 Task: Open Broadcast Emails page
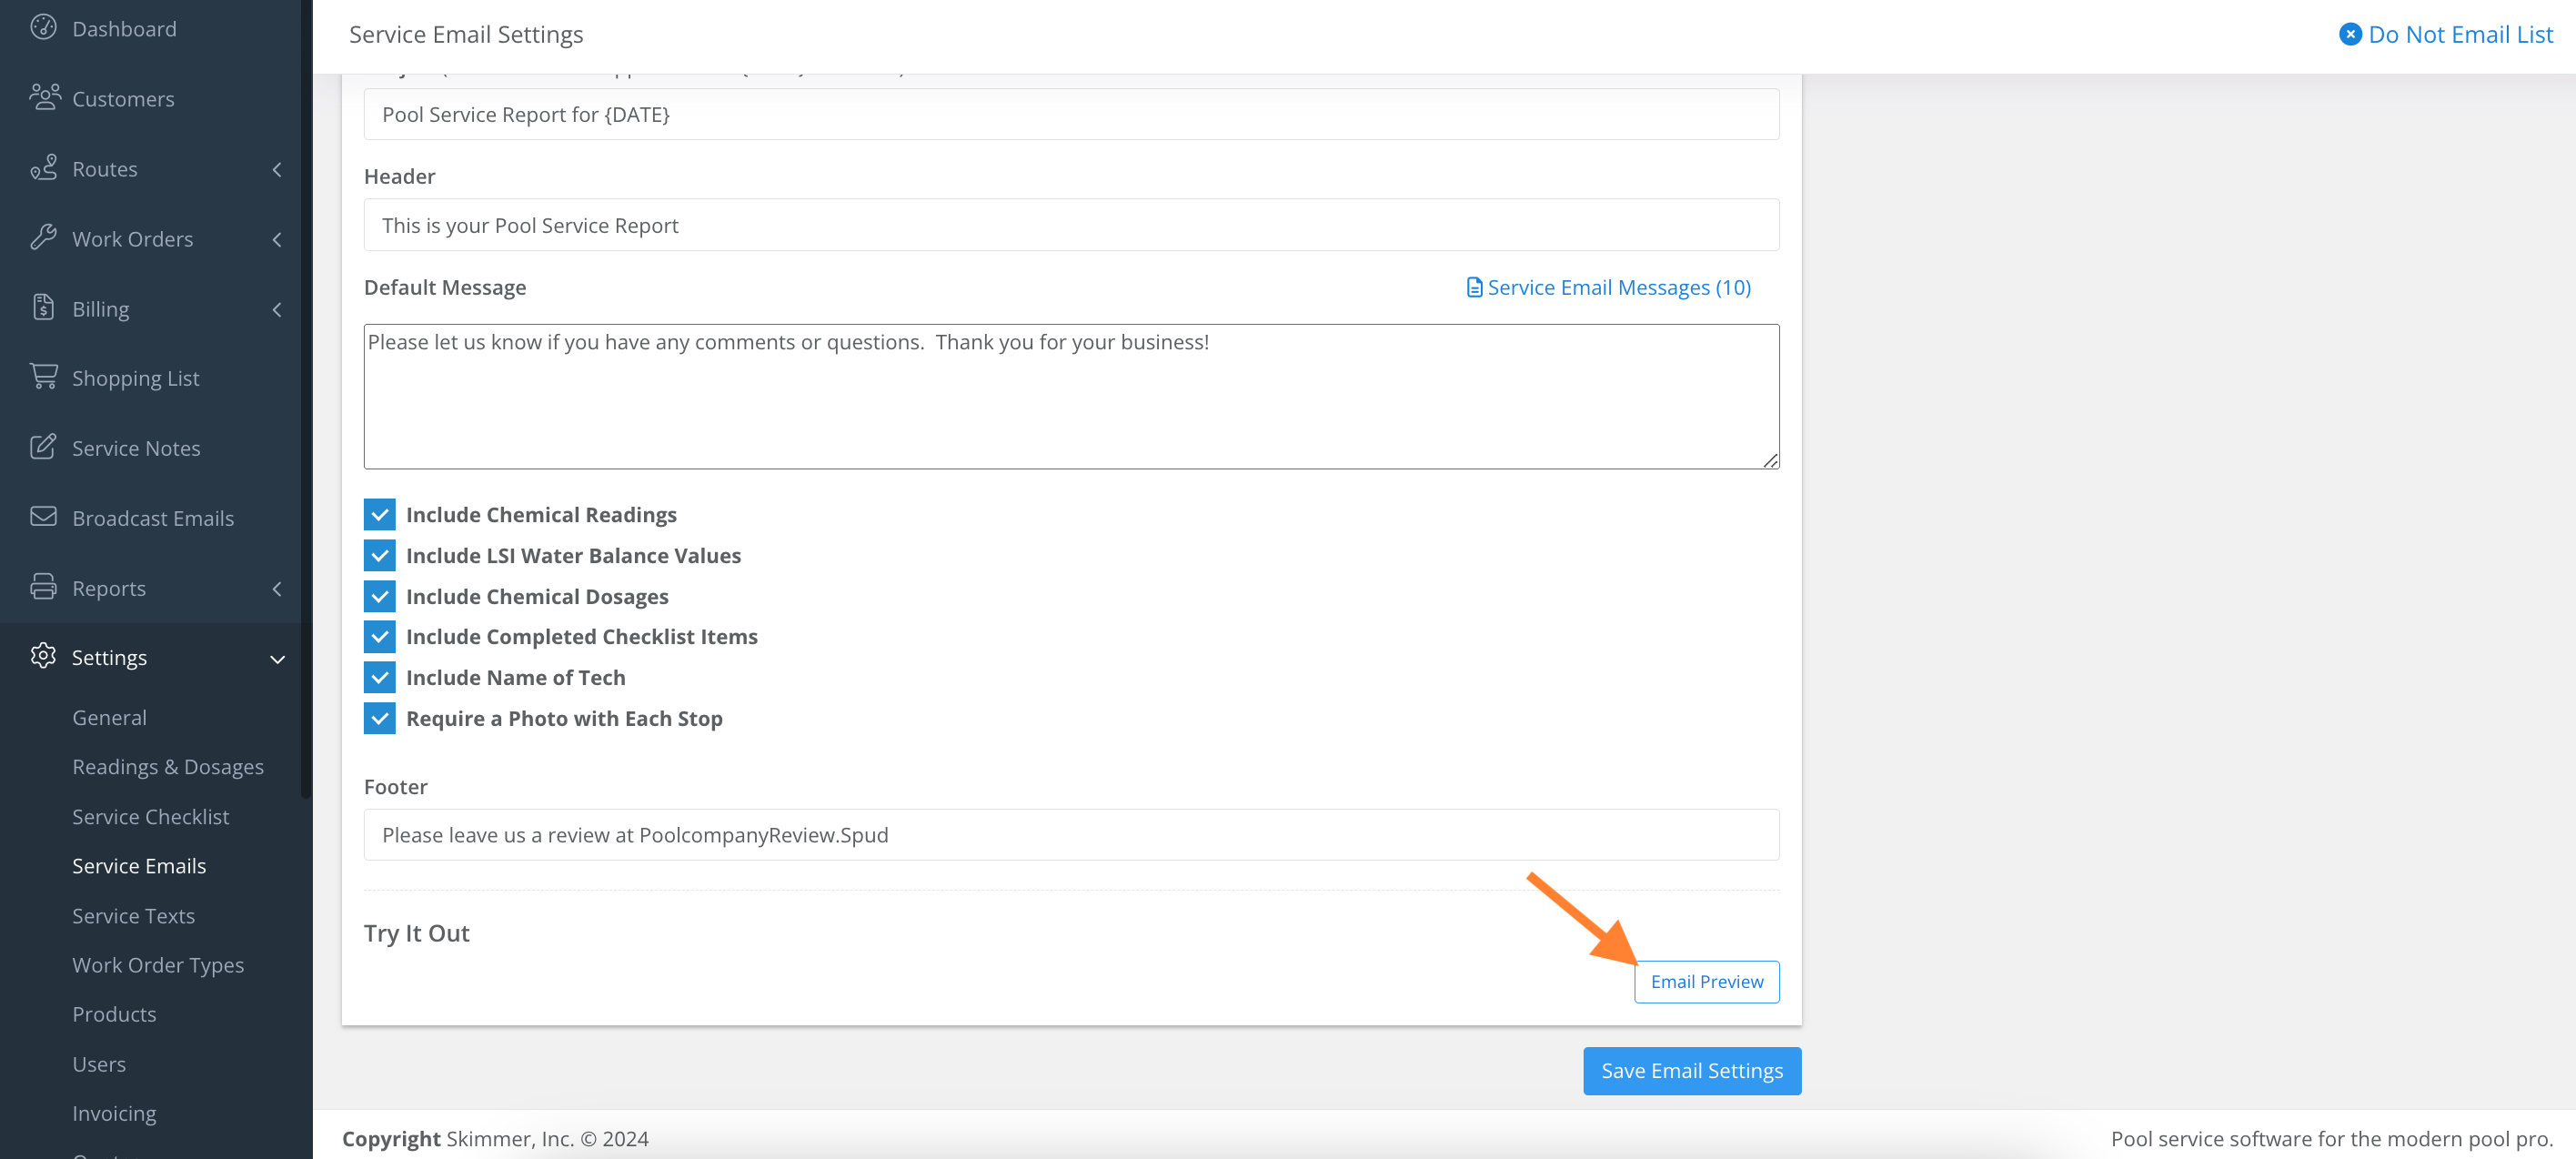click(x=153, y=518)
